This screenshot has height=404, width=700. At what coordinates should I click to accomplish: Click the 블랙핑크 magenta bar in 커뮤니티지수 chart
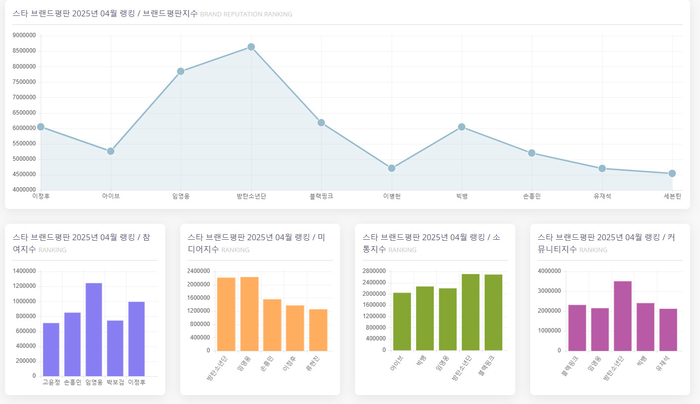click(577, 328)
